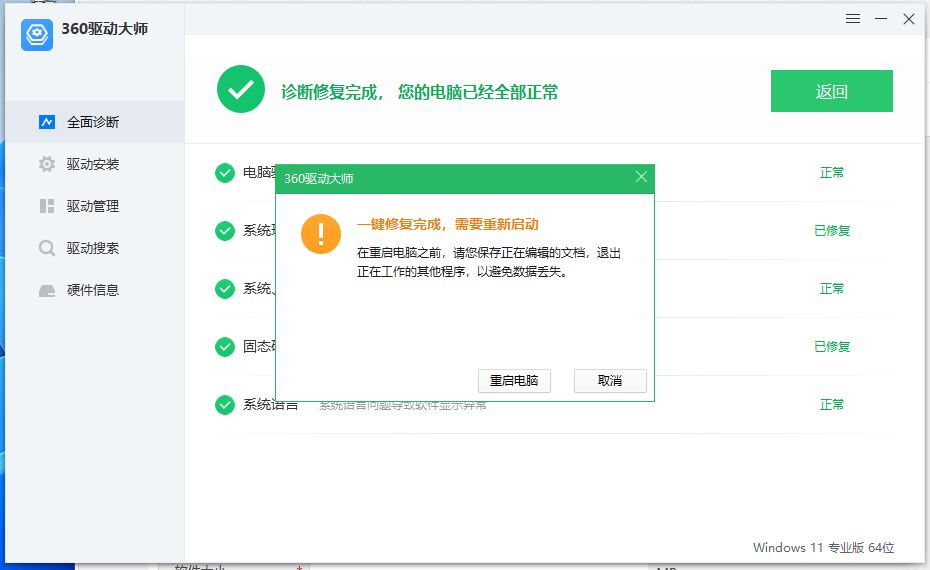
Task: Click the orange warning icon in dialog
Action: point(321,234)
